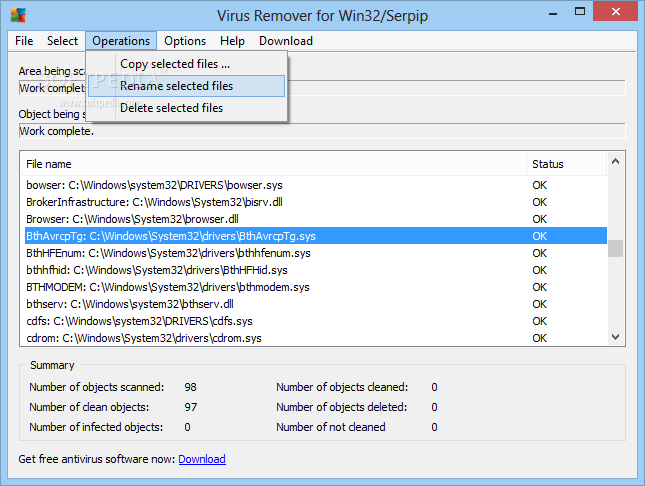Select the BrokerInfrastructure bisrv.dll row

tap(316, 202)
